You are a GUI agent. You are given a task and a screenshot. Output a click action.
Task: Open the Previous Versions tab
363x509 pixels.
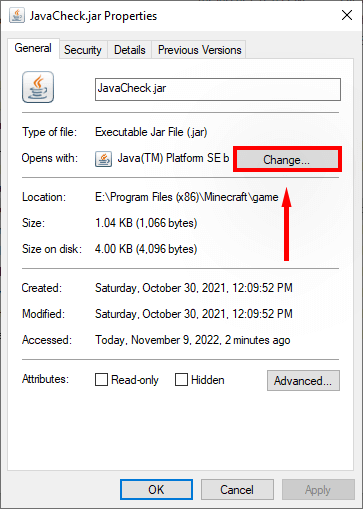pos(199,50)
